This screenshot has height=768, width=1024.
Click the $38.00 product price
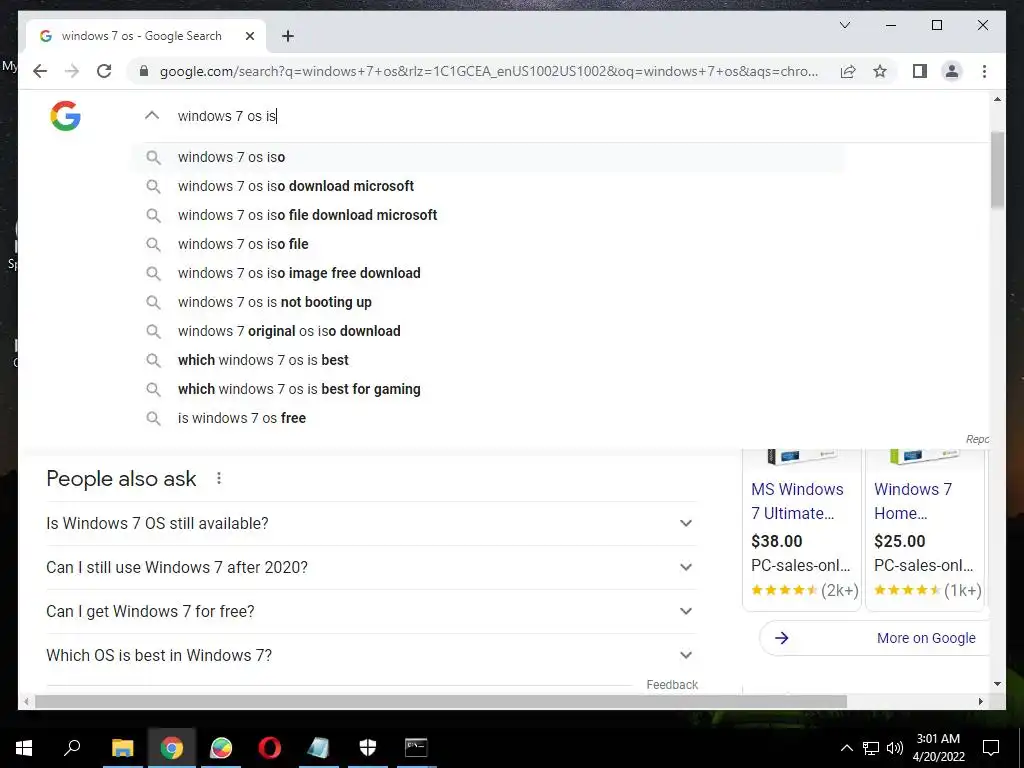[x=776, y=541]
